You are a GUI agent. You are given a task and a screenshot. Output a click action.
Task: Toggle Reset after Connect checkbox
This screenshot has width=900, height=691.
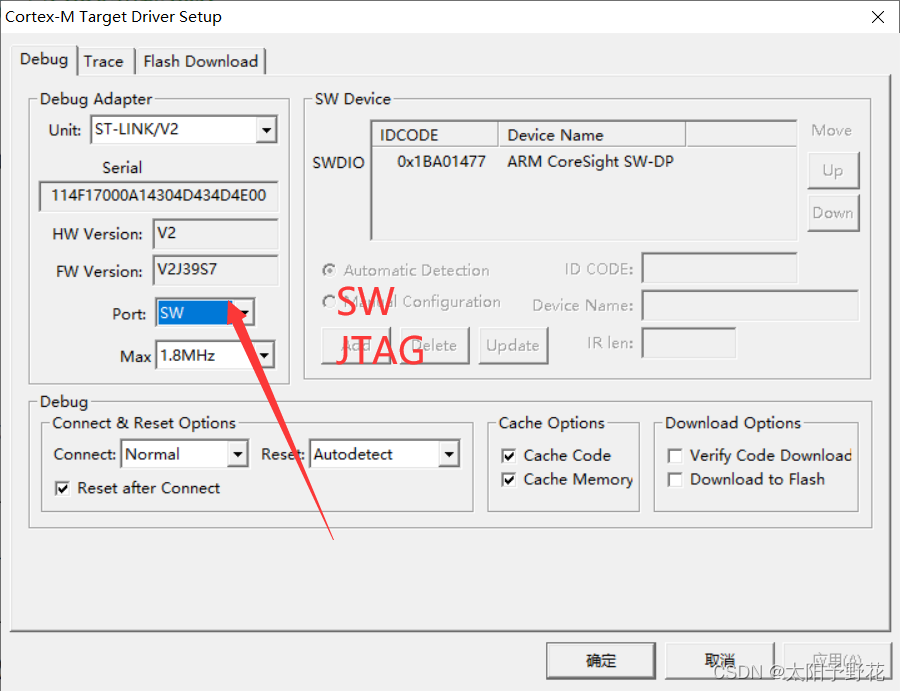click(62, 488)
